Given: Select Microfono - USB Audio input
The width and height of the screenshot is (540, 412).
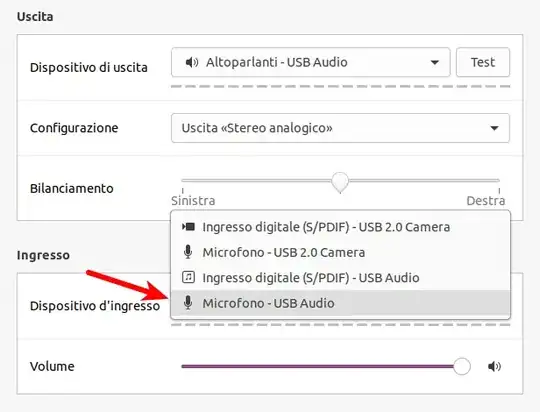Looking at the screenshot, I should pyautogui.click(x=340, y=303).
